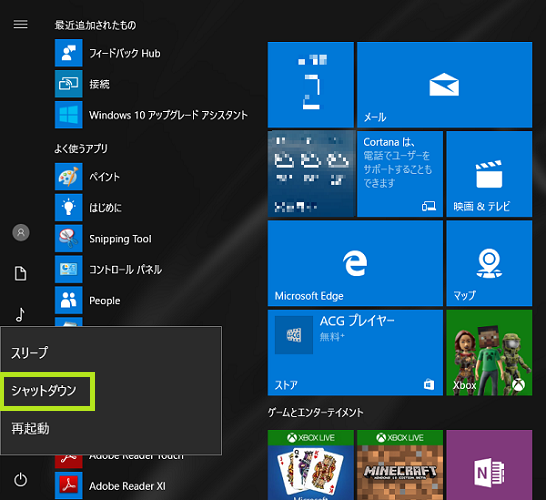Click the Snipping Tool label

pos(120,239)
